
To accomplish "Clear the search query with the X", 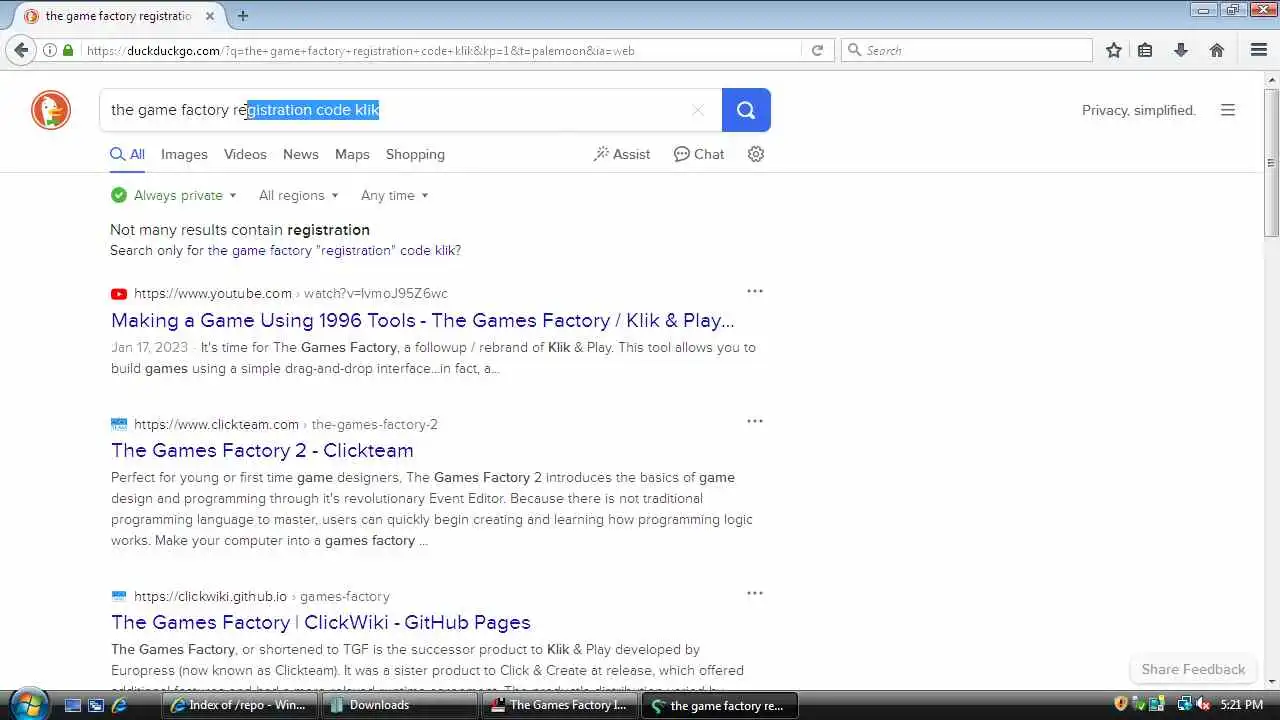I will (698, 110).
